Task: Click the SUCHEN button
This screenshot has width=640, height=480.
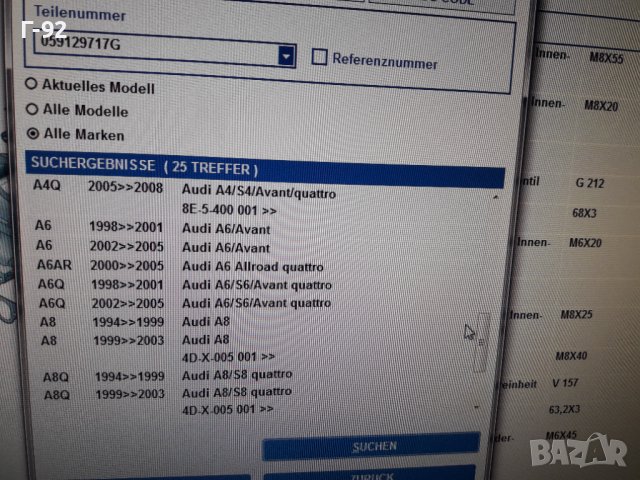Action: pyautogui.click(x=371, y=446)
